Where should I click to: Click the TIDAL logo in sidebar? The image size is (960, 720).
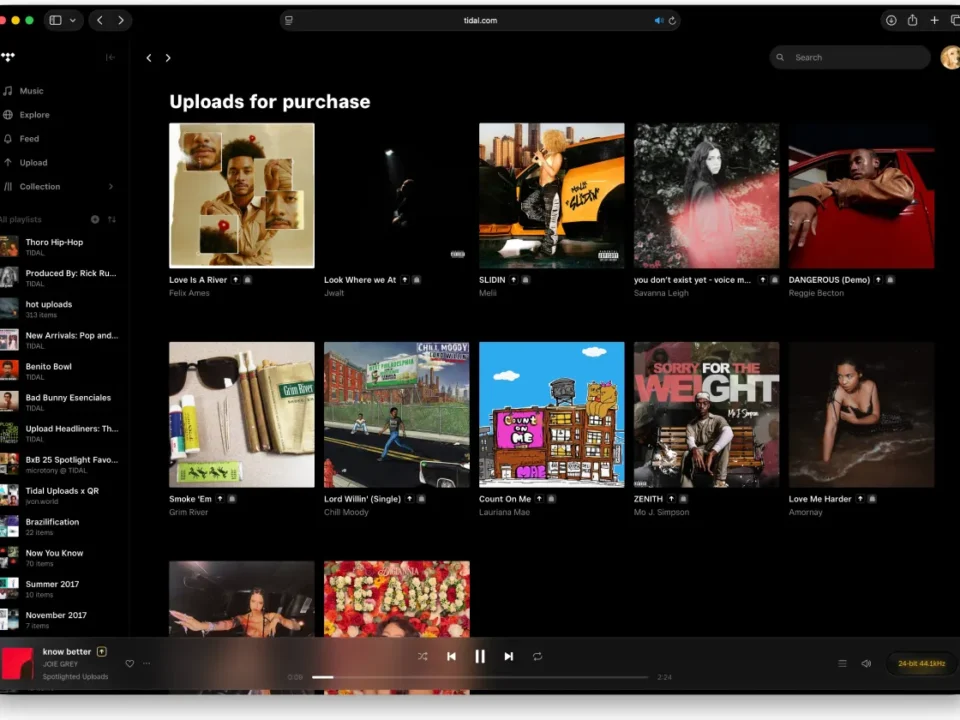(x=8, y=58)
